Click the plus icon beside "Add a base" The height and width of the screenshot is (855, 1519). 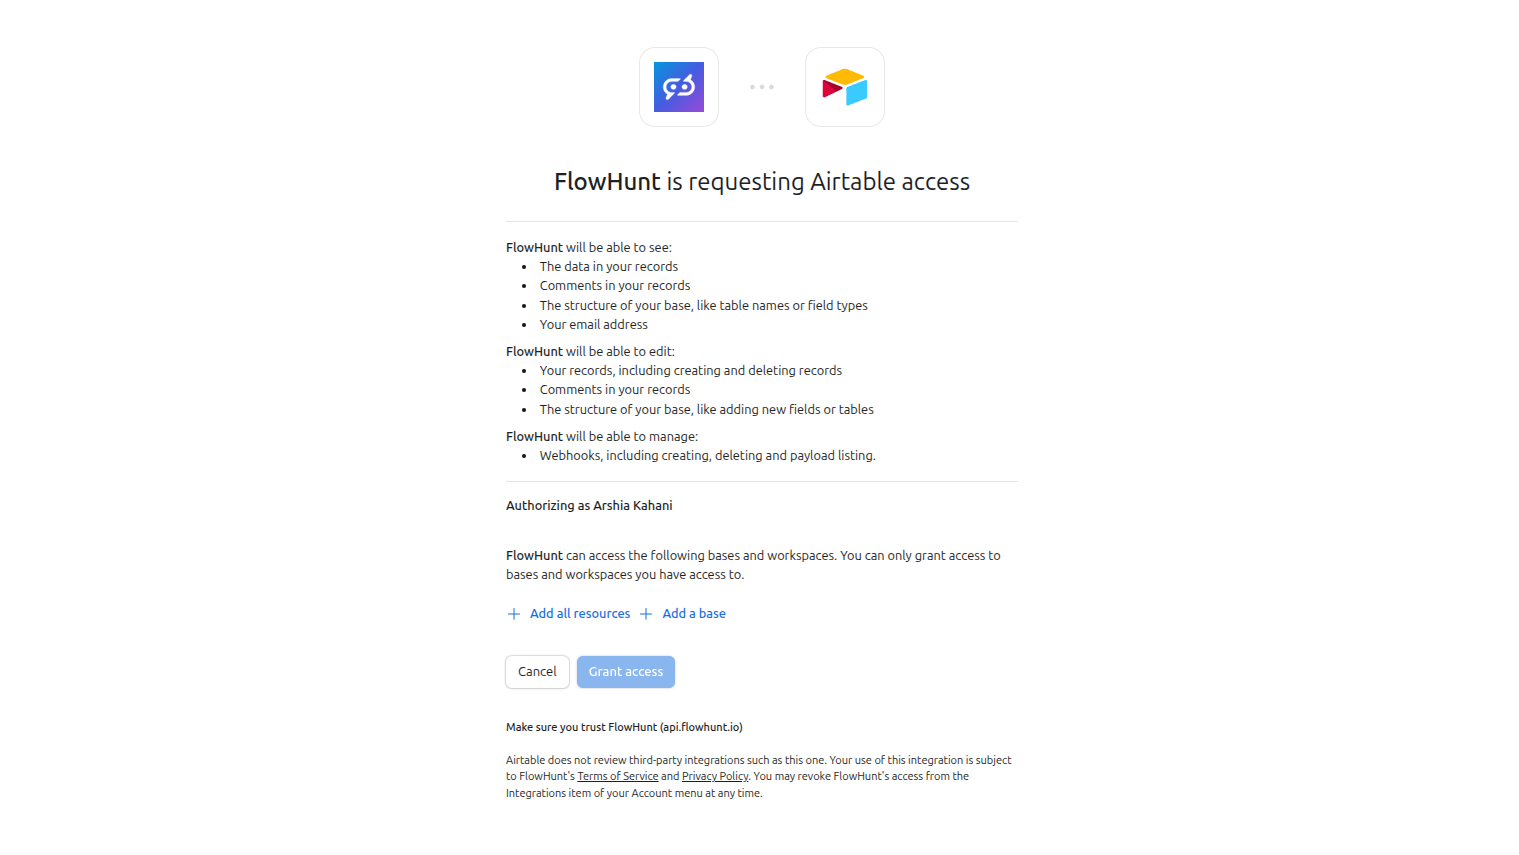point(645,613)
